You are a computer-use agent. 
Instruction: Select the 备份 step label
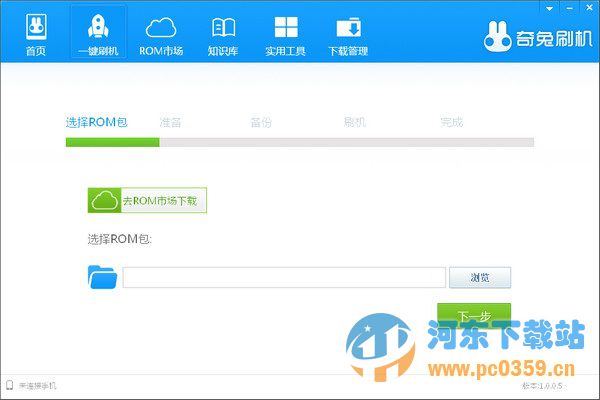click(x=261, y=122)
